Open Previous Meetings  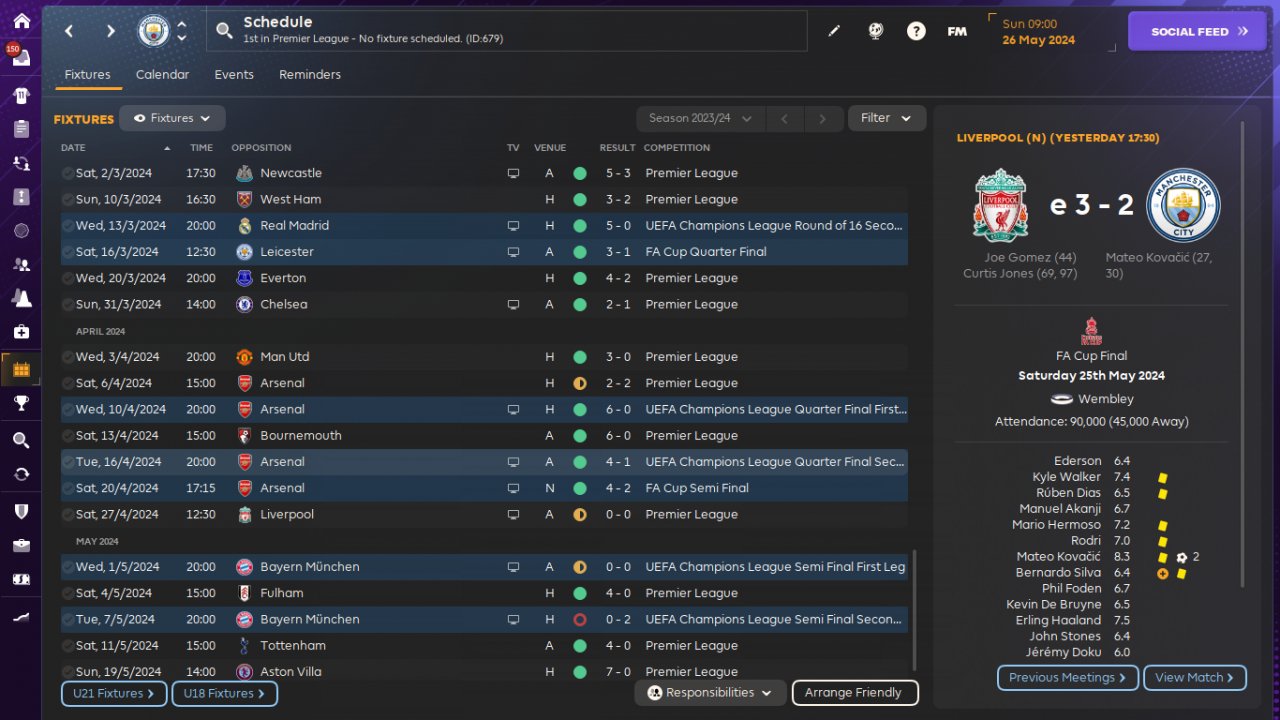[x=1068, y=678]
